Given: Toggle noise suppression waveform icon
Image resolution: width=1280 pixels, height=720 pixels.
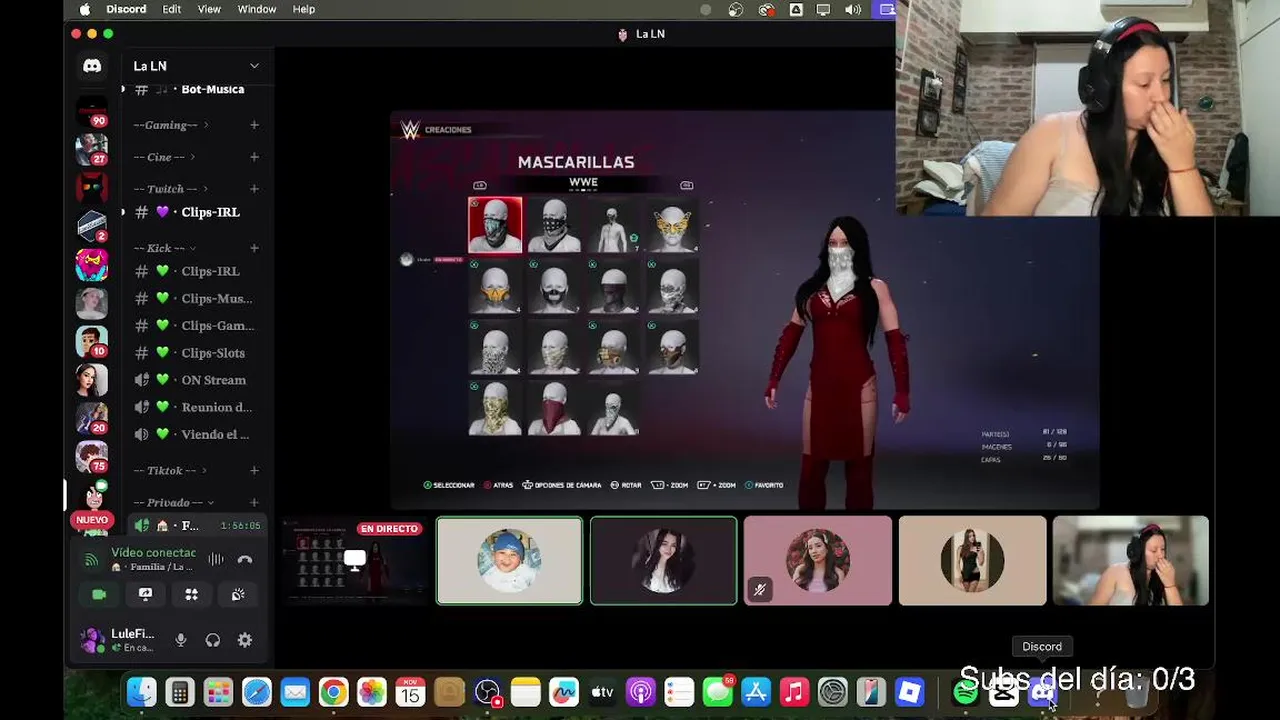Looking at the screenshot, I should (x=215, y=560).
